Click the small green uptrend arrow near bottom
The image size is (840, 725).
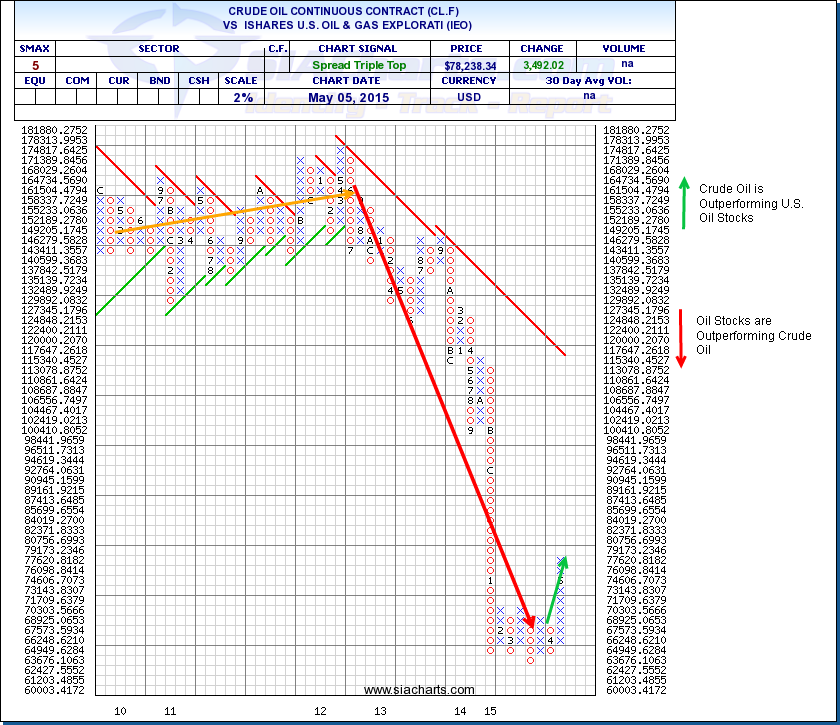pos(556,590)
